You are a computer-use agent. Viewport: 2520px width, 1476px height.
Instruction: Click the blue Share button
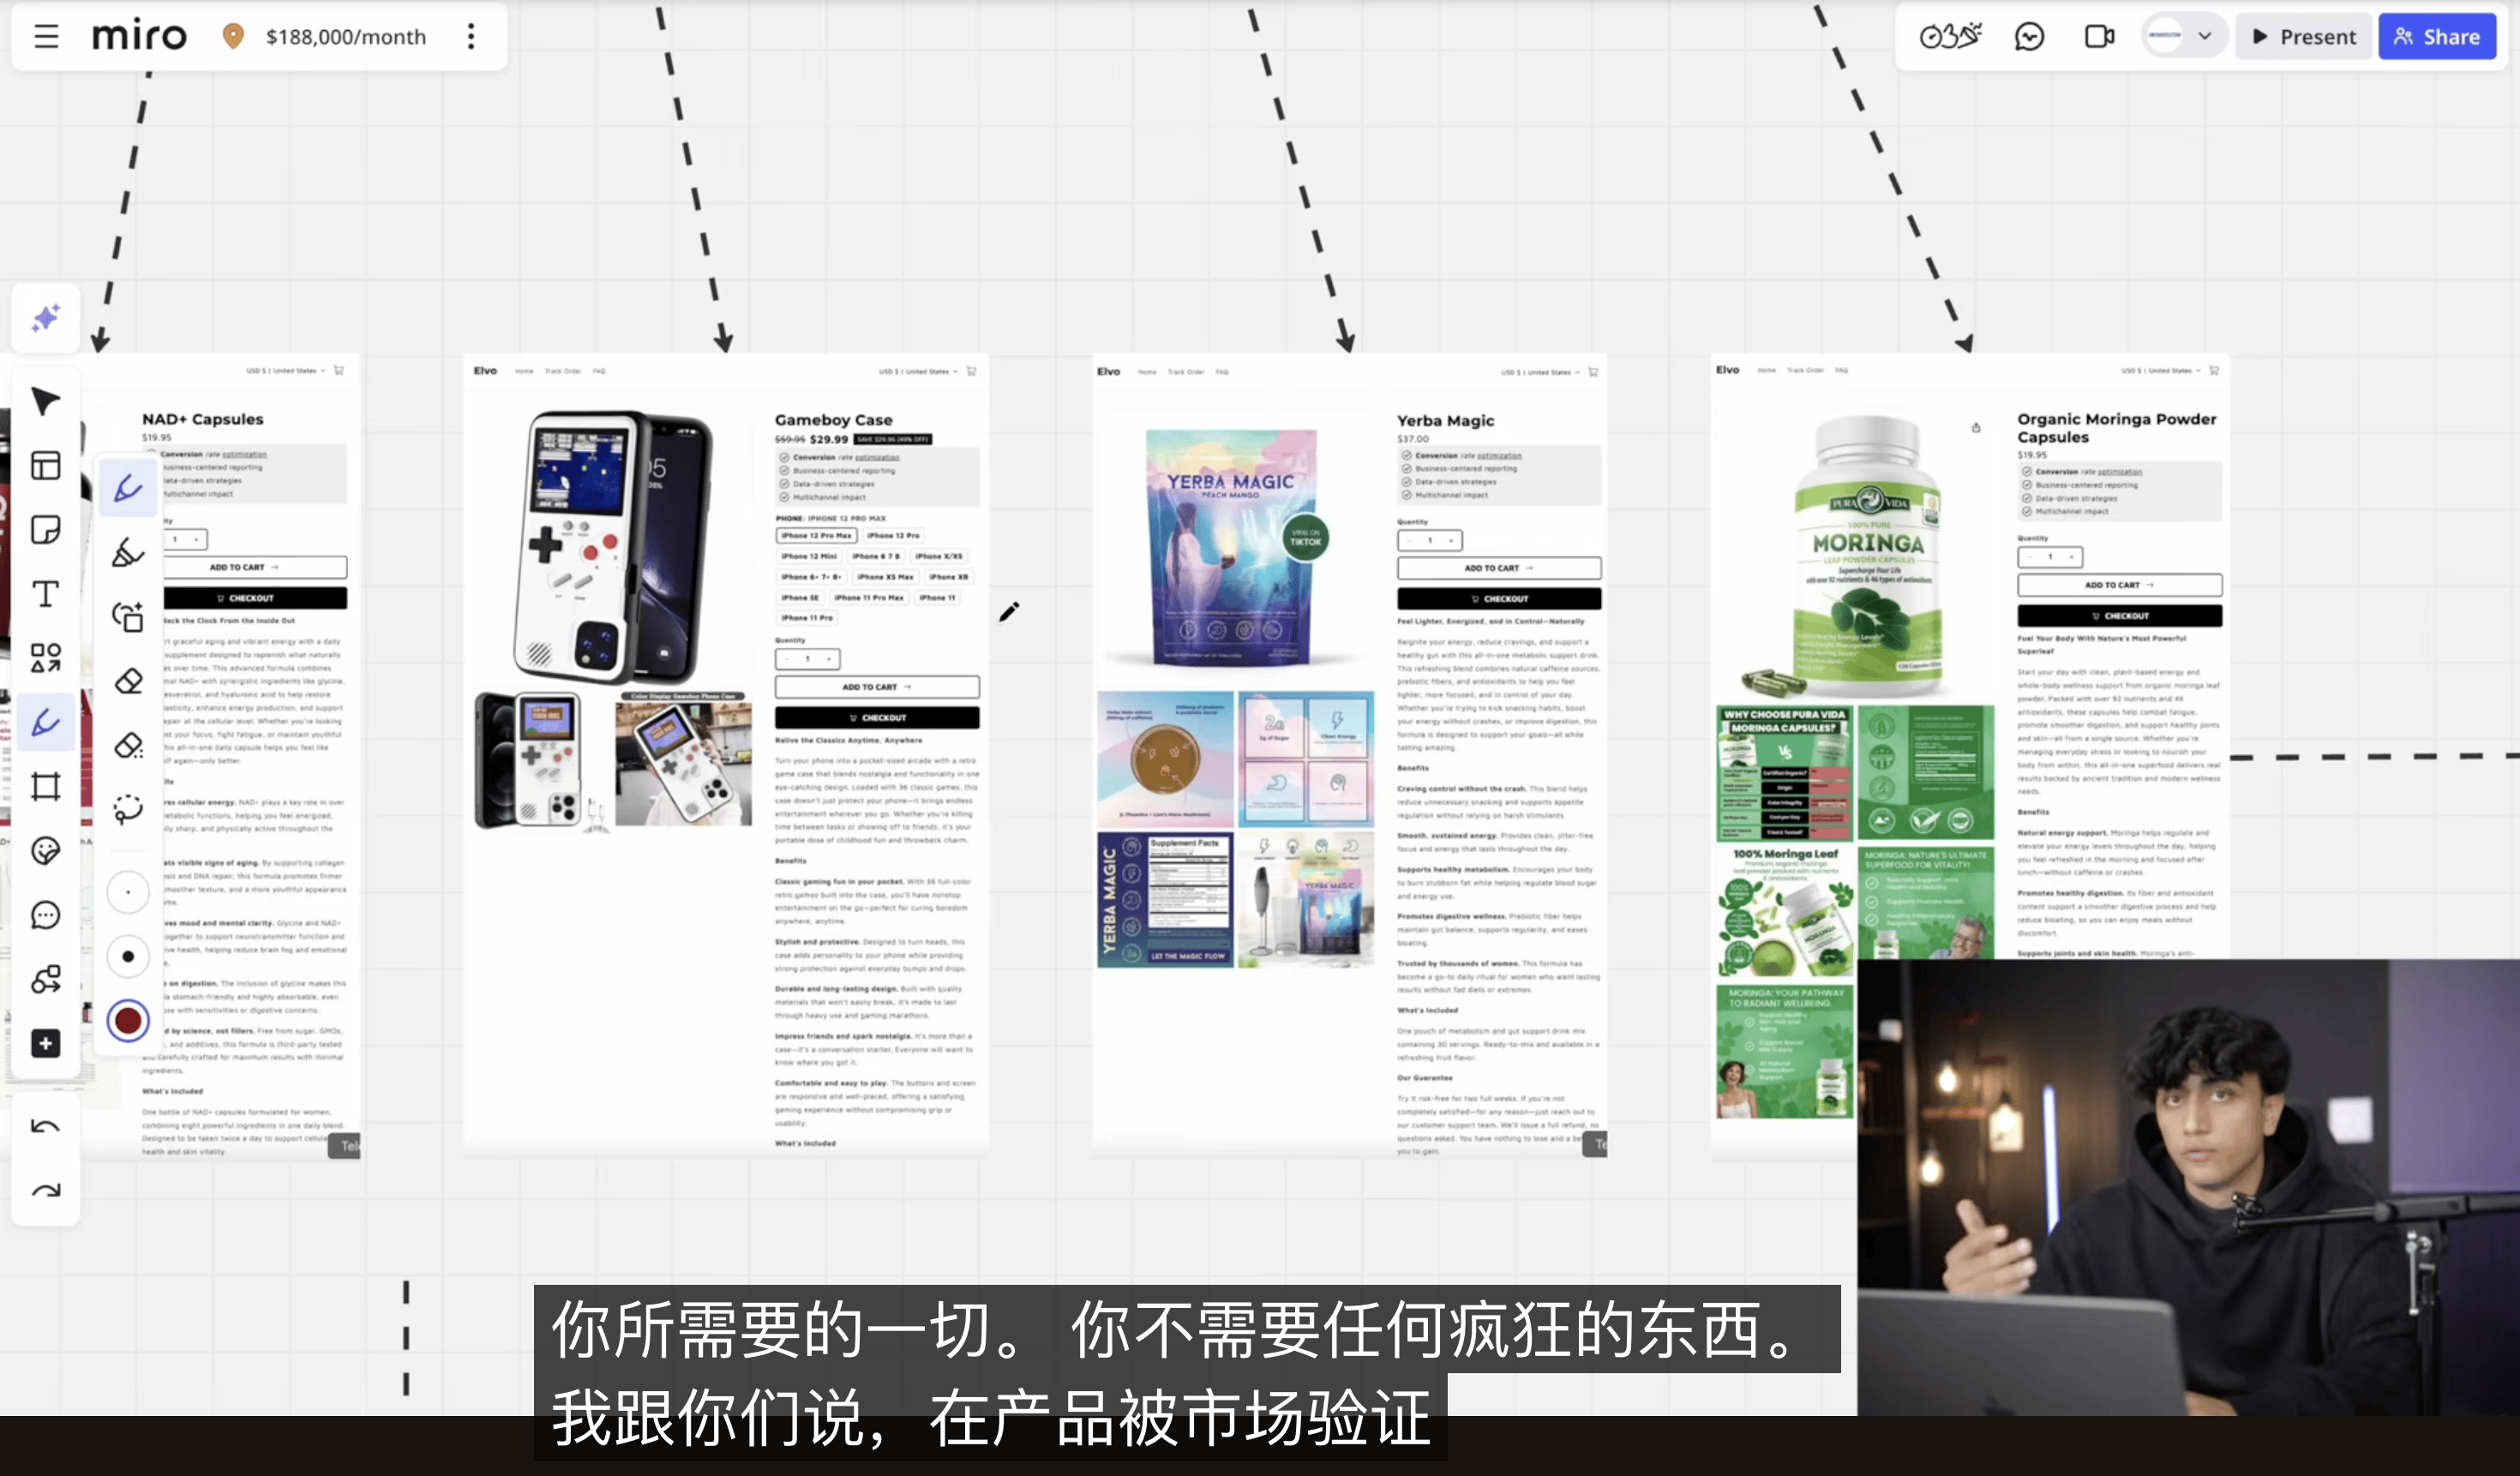[2436, 37]
